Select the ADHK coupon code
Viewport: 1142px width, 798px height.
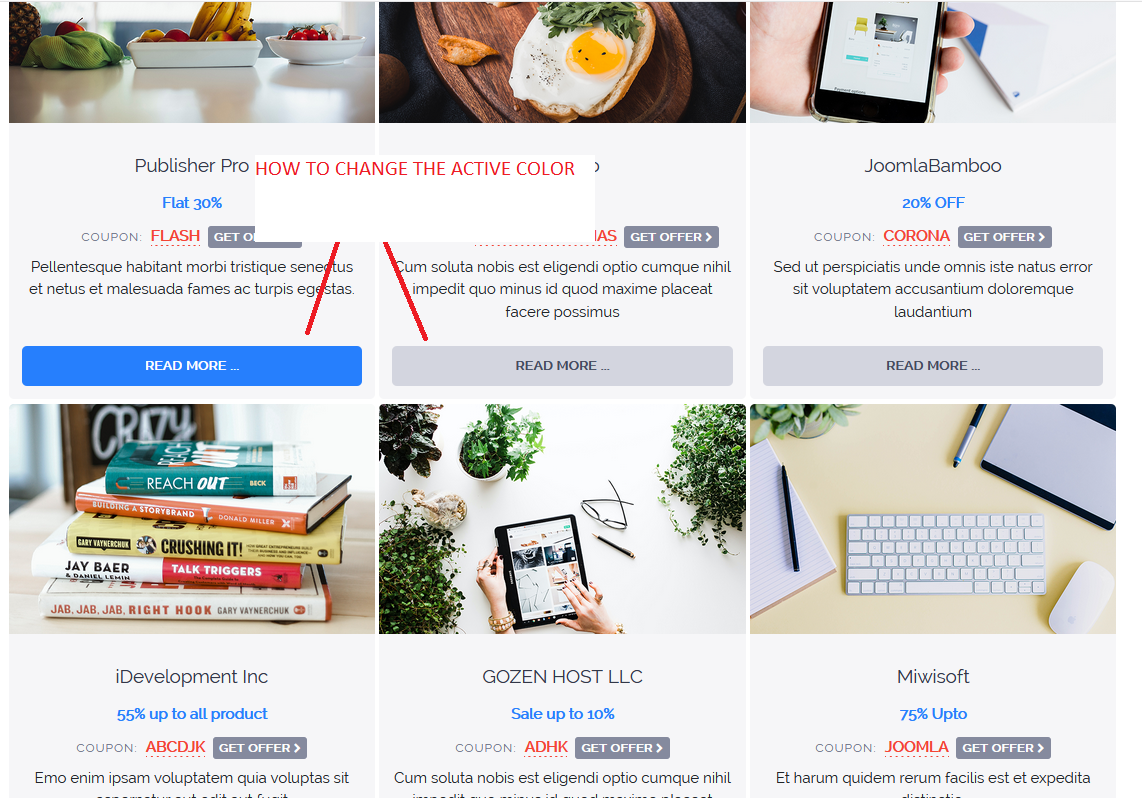point(546,747)
